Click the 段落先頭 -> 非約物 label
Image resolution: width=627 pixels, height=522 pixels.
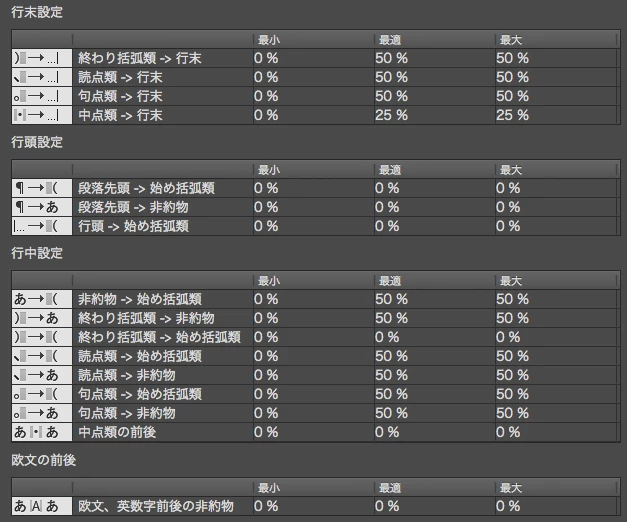click(x=133, y=207)
